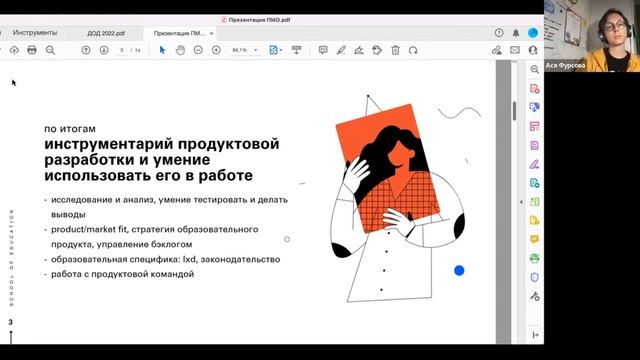Open Create PDF red tool icon

tap(534, 89)
